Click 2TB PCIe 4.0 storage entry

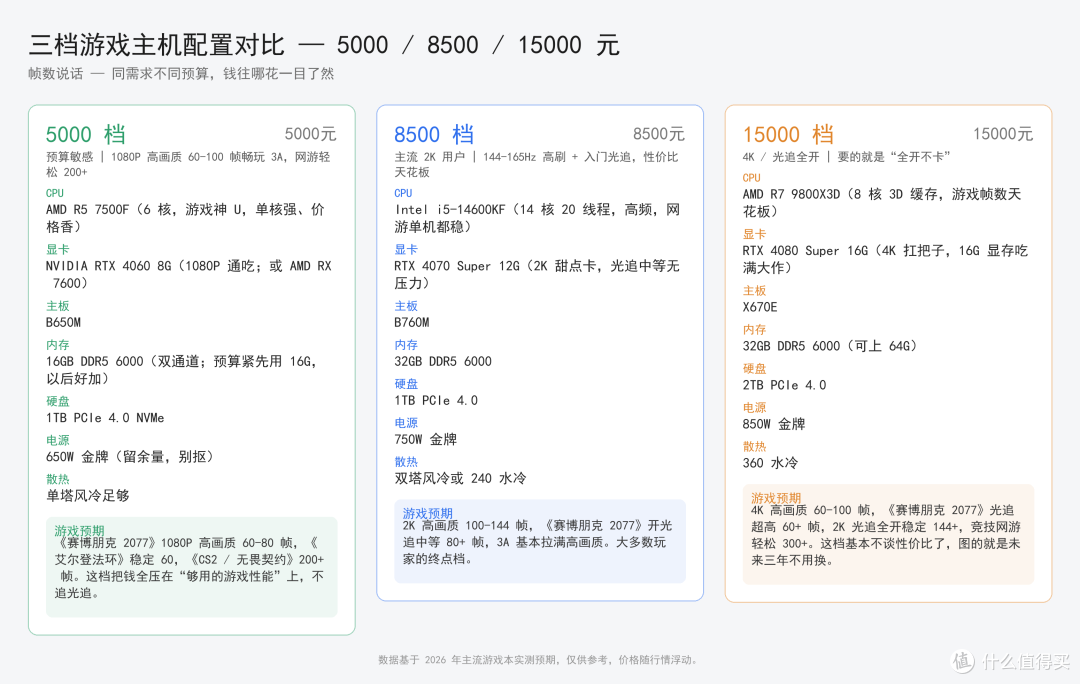(785, 385)
